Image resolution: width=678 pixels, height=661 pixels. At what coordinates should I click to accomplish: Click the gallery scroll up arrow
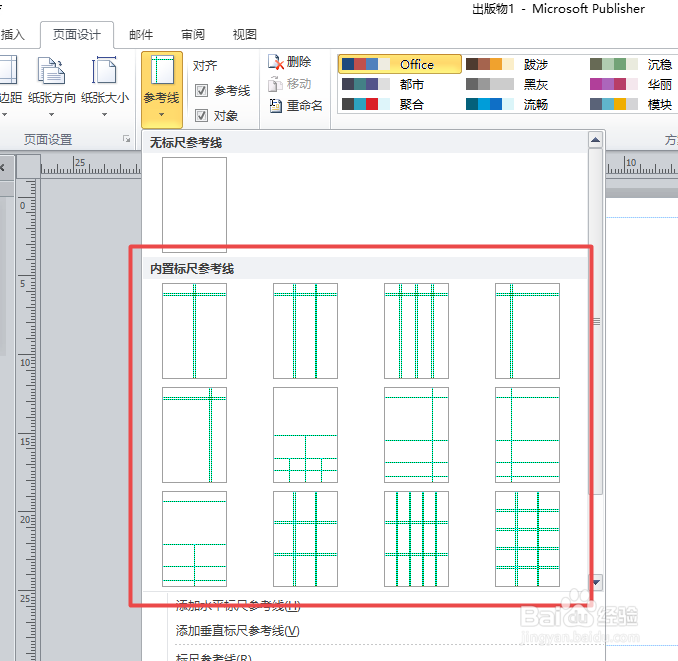tap(595, 140)
